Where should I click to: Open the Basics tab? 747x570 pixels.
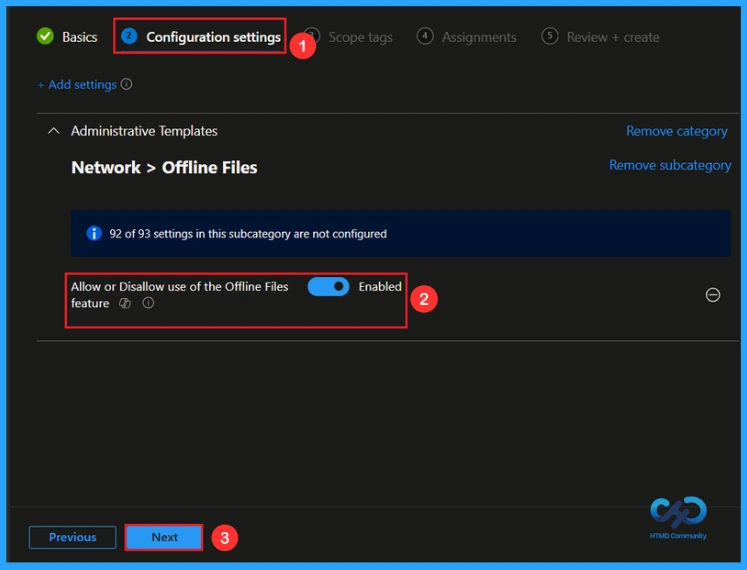click(80, 37)
